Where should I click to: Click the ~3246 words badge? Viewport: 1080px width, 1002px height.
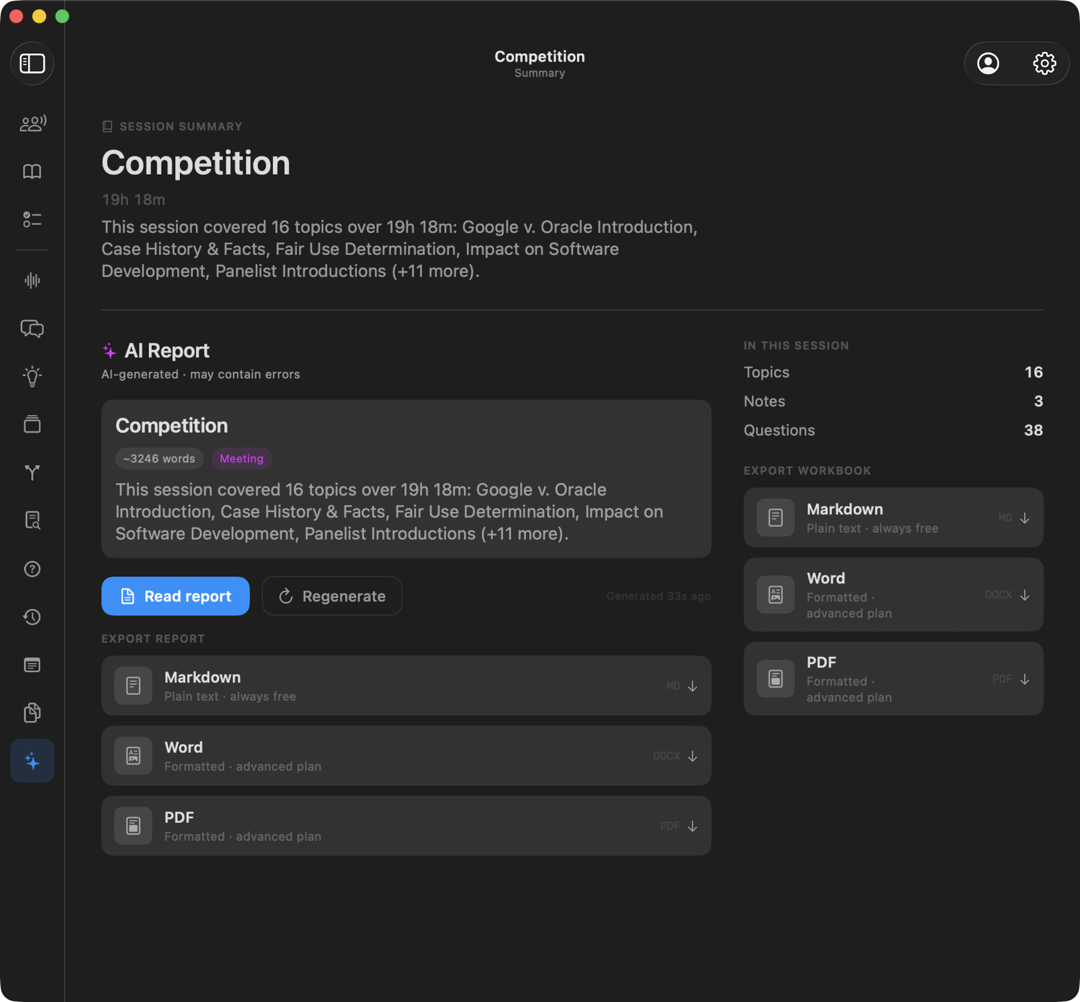click(159, 459)
